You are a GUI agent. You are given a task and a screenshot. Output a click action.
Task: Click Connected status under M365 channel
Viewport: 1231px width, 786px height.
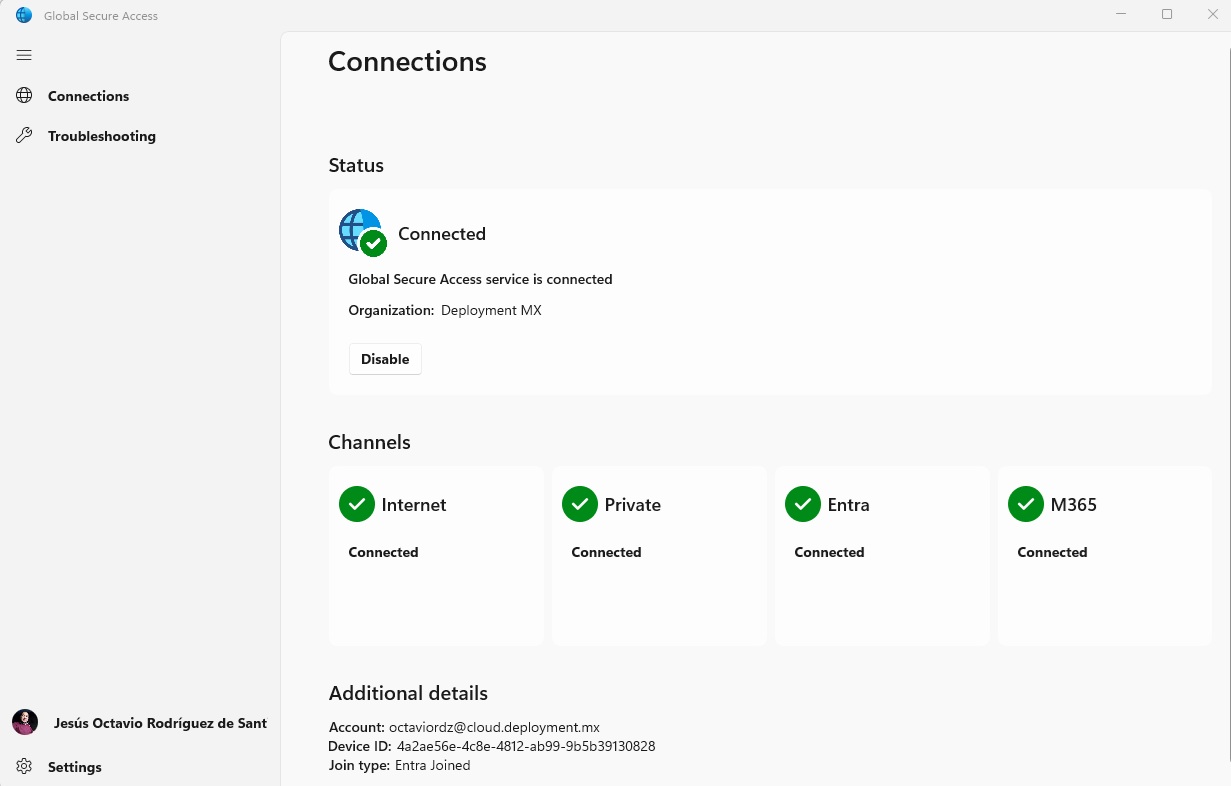1052,552
